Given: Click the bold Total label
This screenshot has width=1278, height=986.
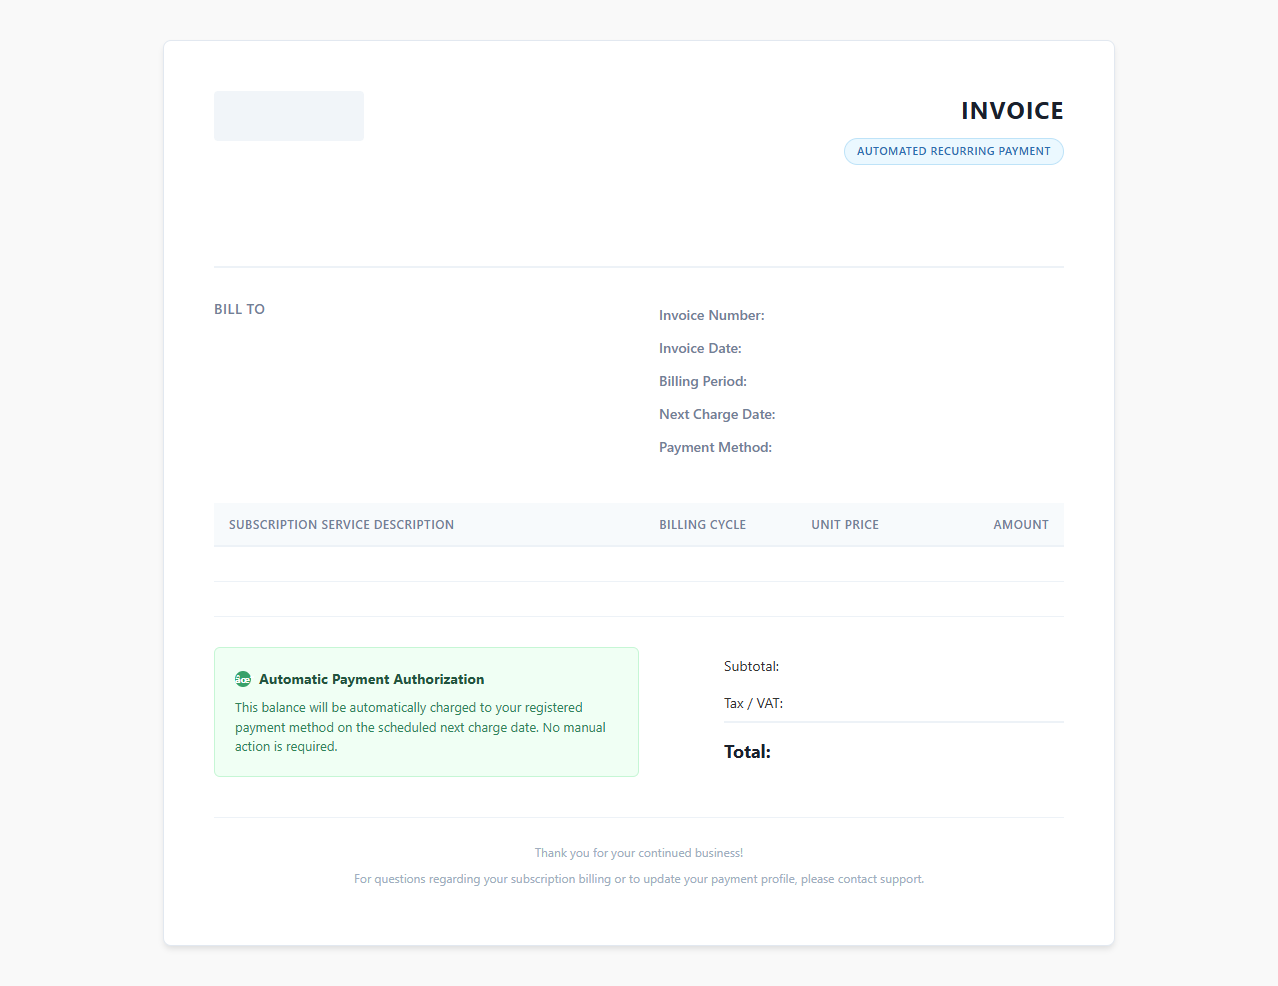Looking at the screenshot, I should tap(747, 752).
